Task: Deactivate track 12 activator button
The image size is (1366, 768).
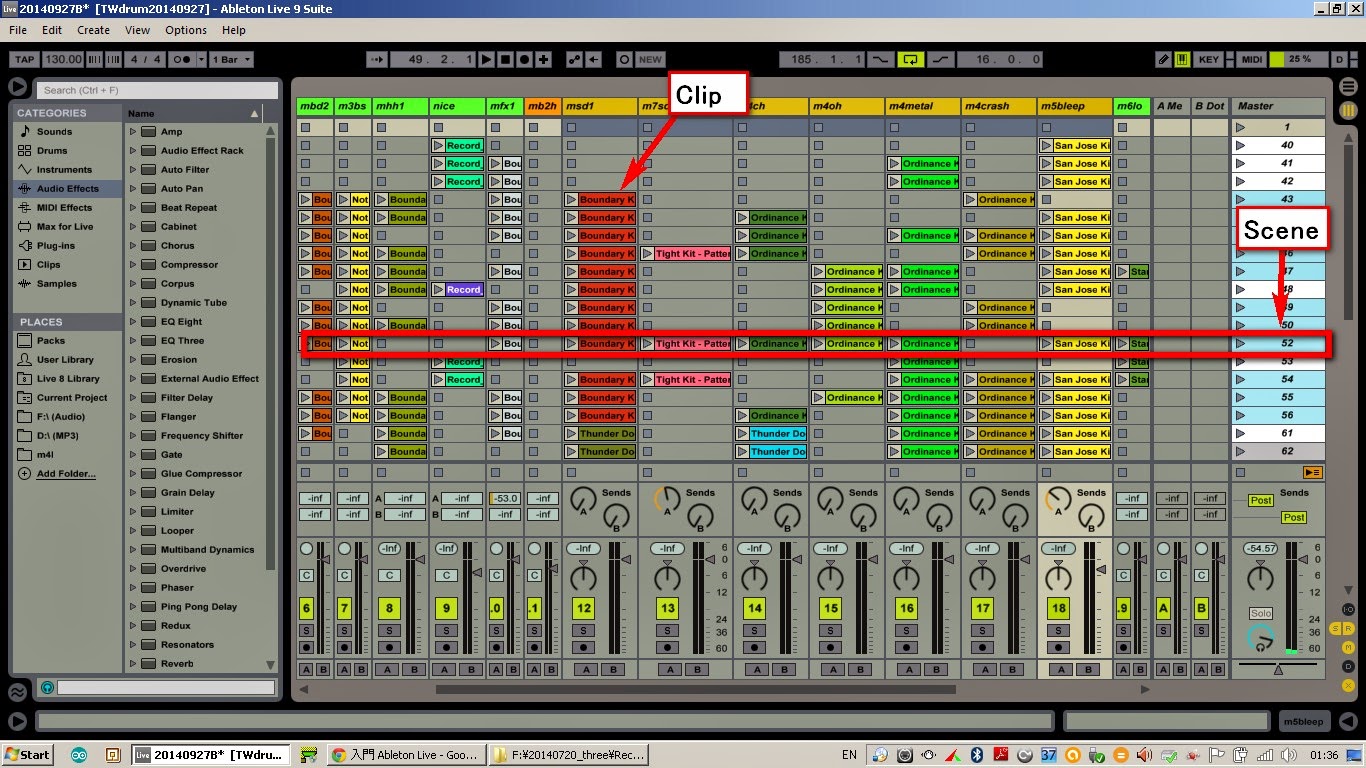Action: click(583, 608)
